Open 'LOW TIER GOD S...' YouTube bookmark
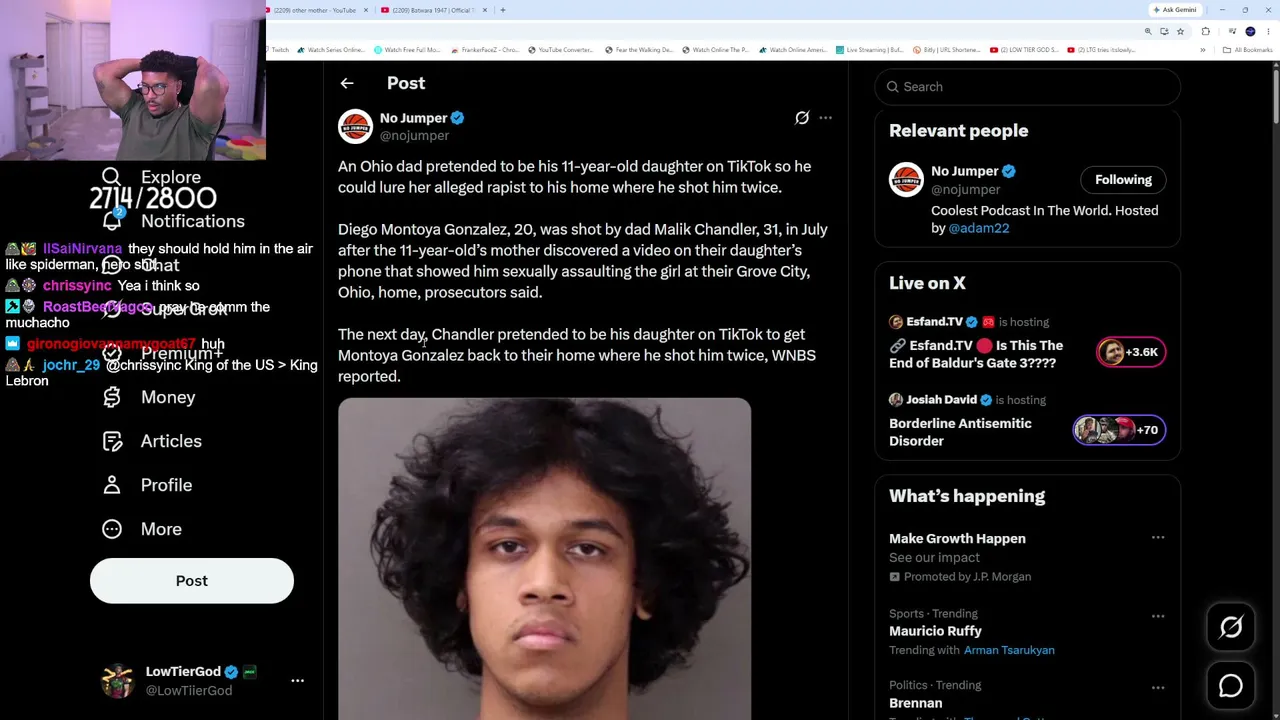Image resolution: width=1280 pixels, height=720 pixels. point(1024,50)
